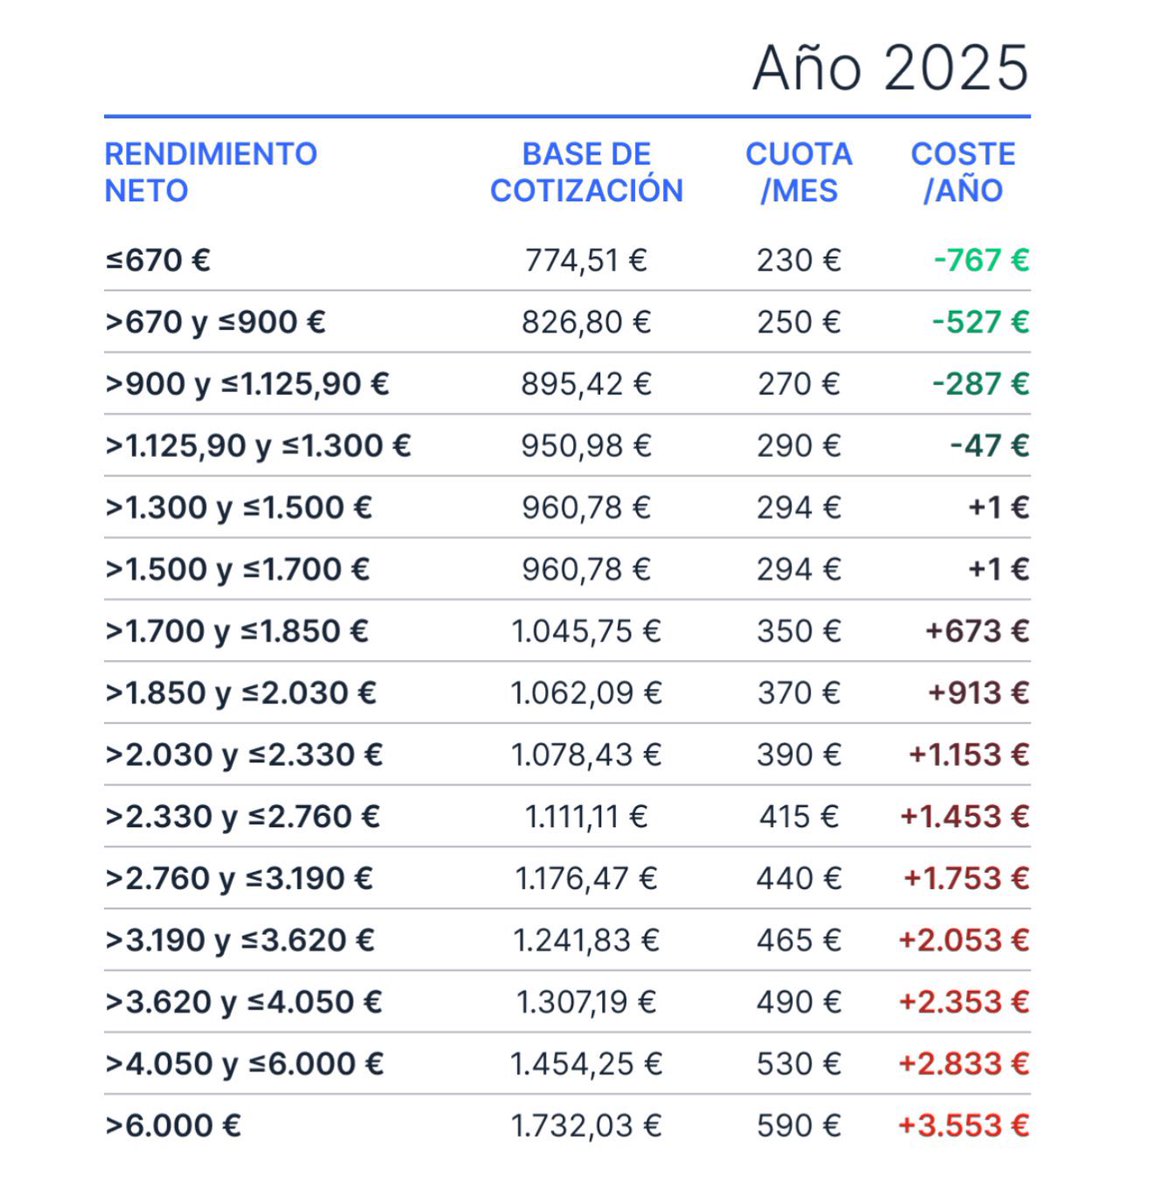Click the +913 € cost value

pos(979,693)
